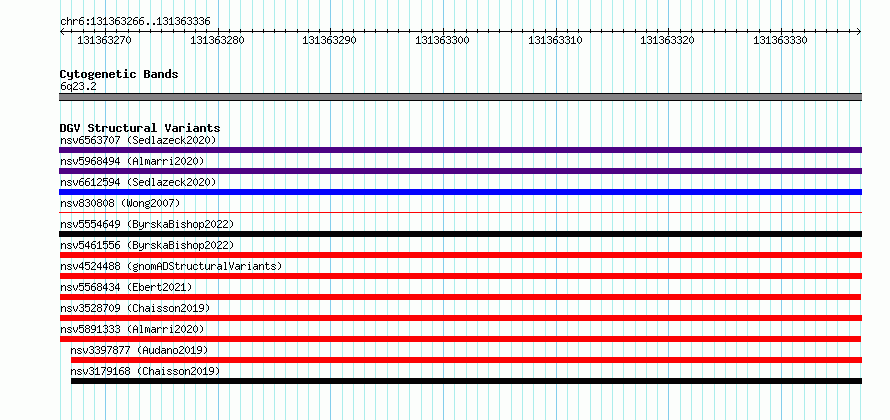Click the nsv6563707 (Sedlazeck2020) label

pyautogui.click(x=138, y=140)
